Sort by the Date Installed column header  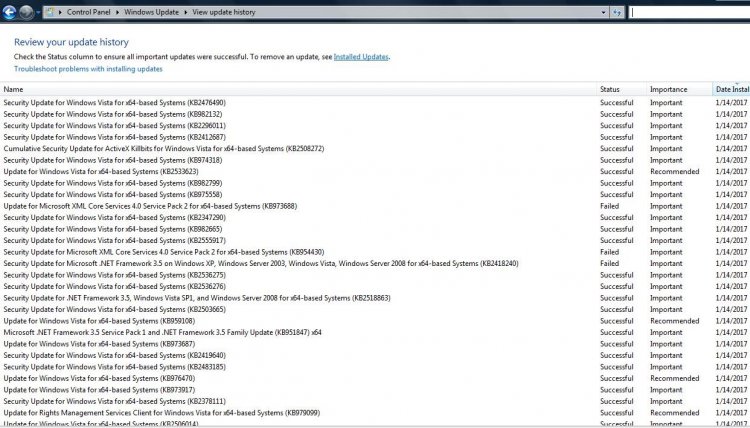pos(731,89)
